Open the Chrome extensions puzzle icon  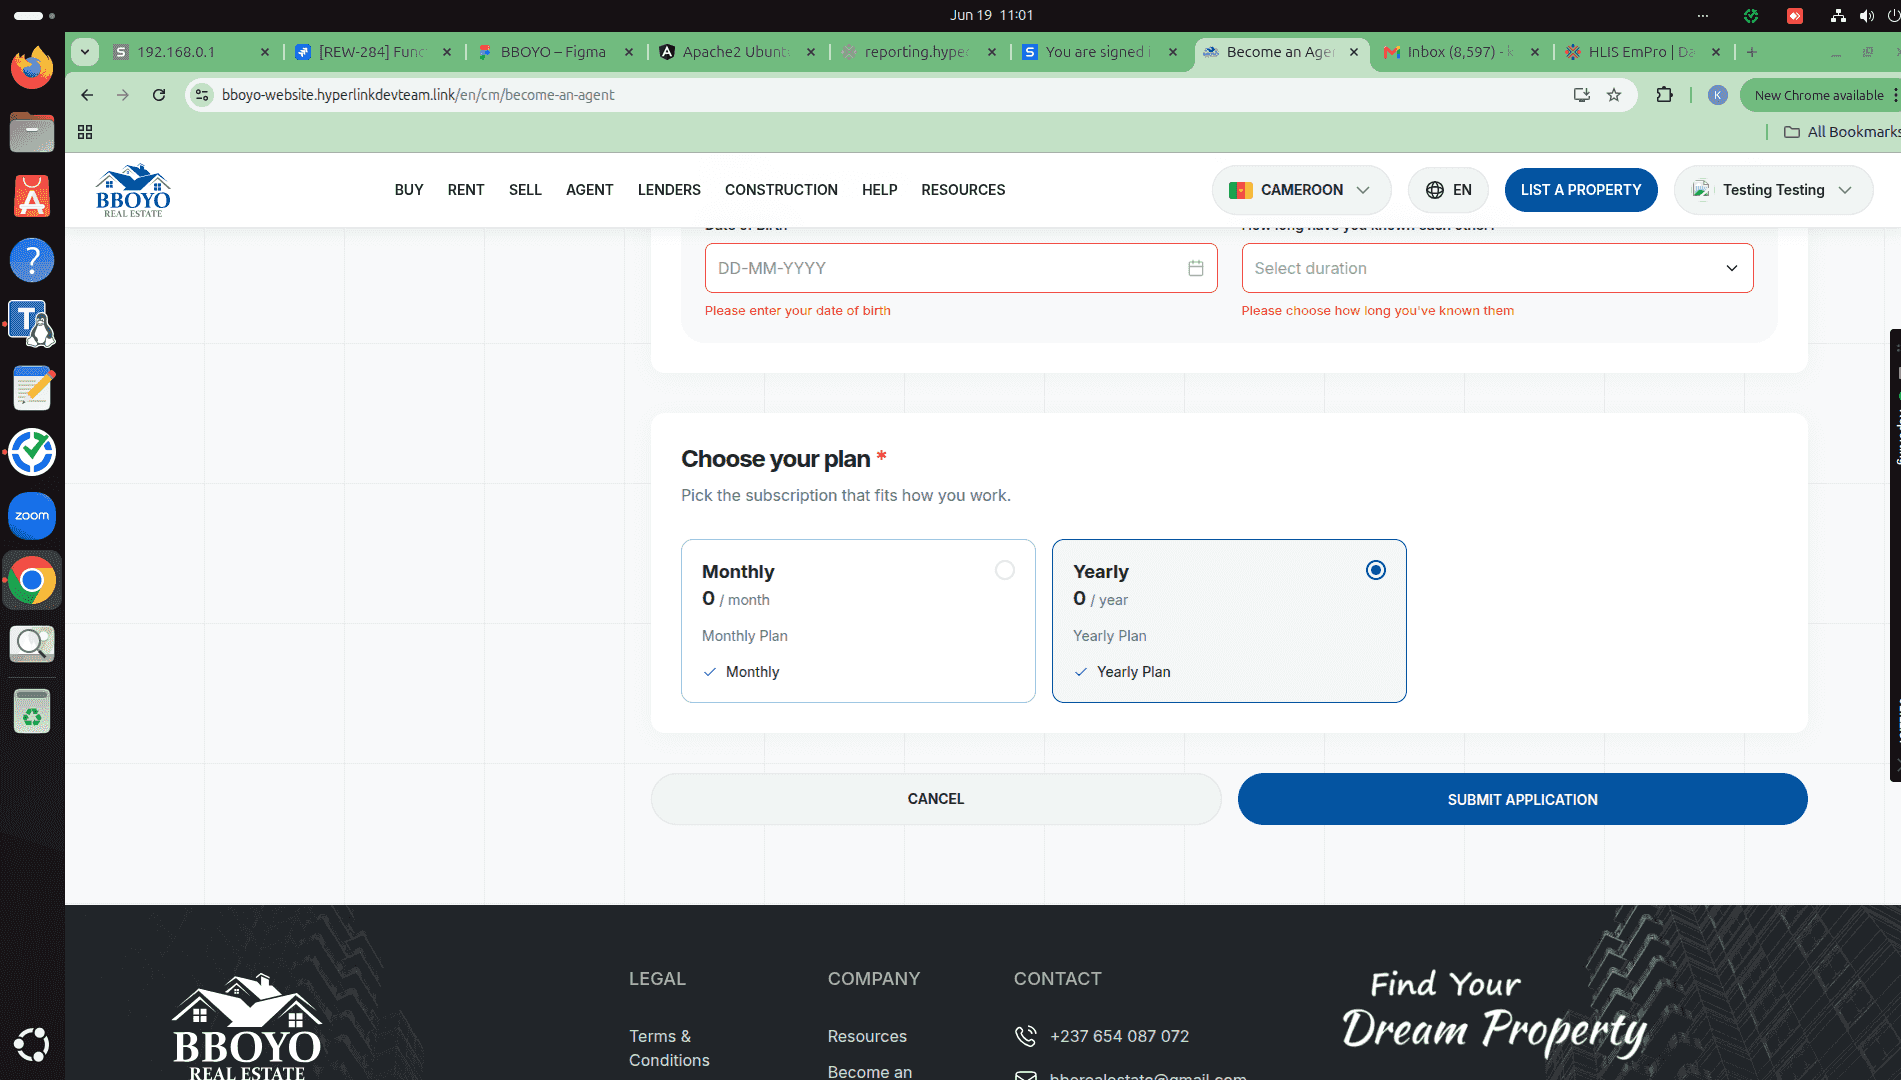click(1664, 95)
